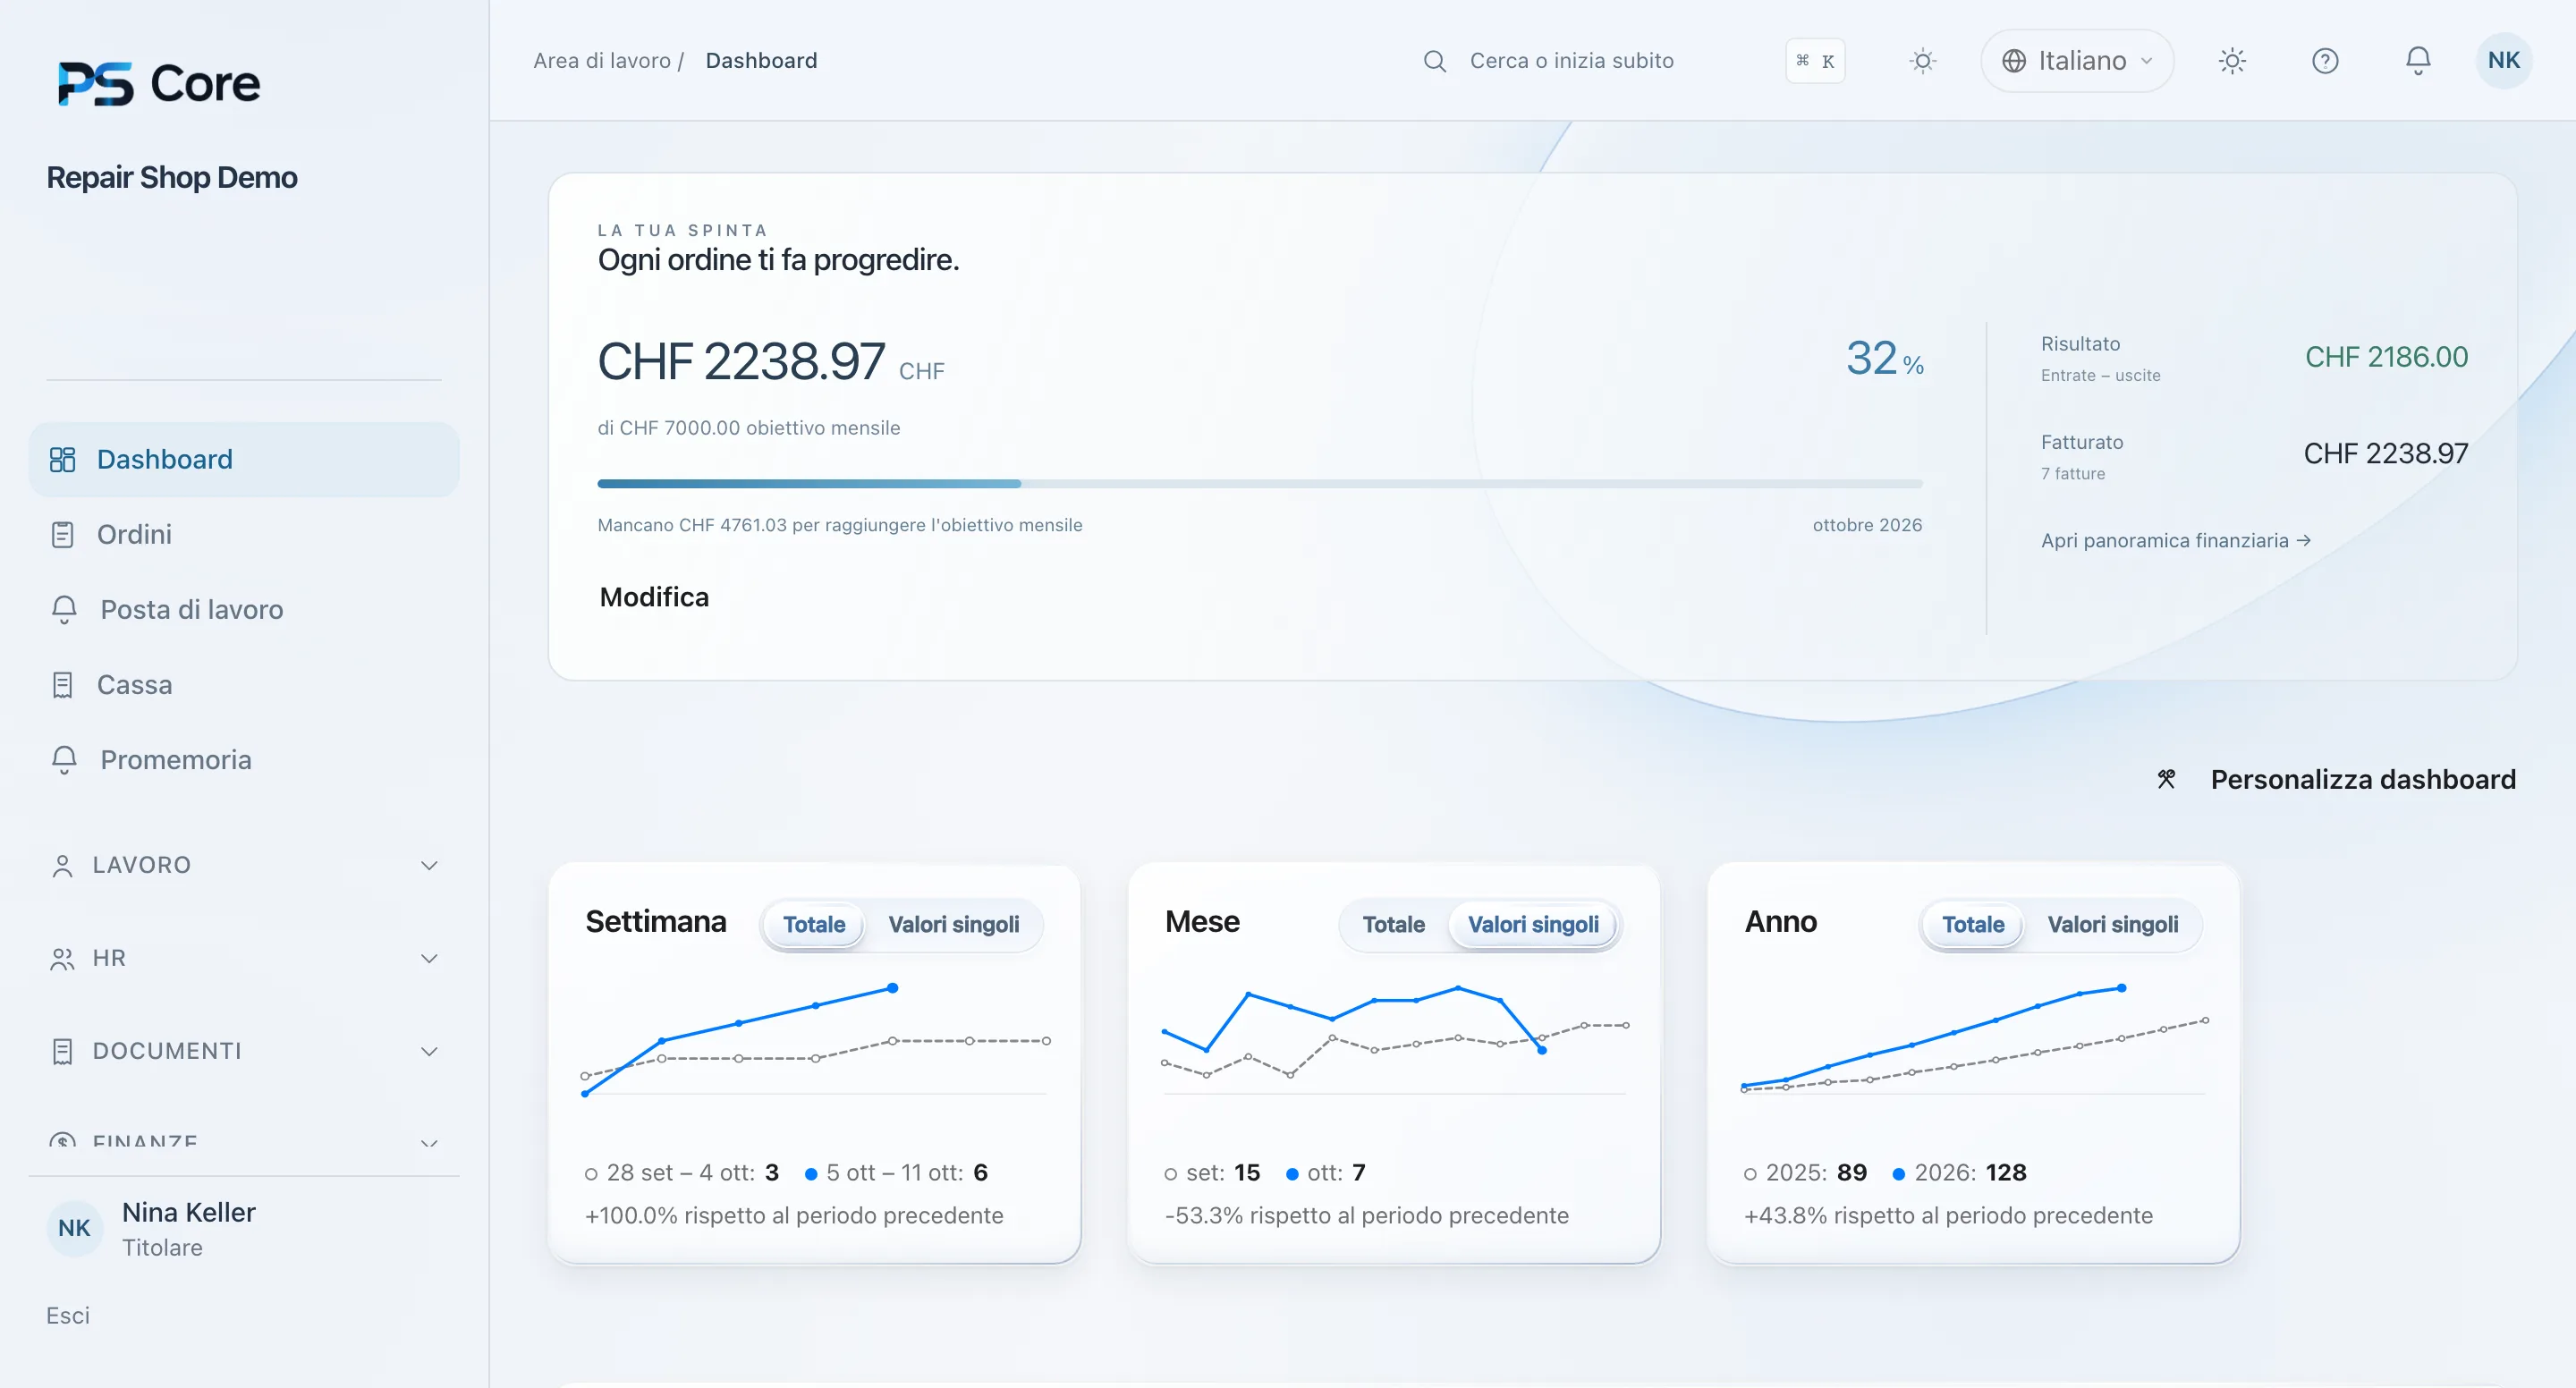Select Valori singoli in Settimana card
The height and width of the screenshot is (1388, 2576).
click(954, 924)
